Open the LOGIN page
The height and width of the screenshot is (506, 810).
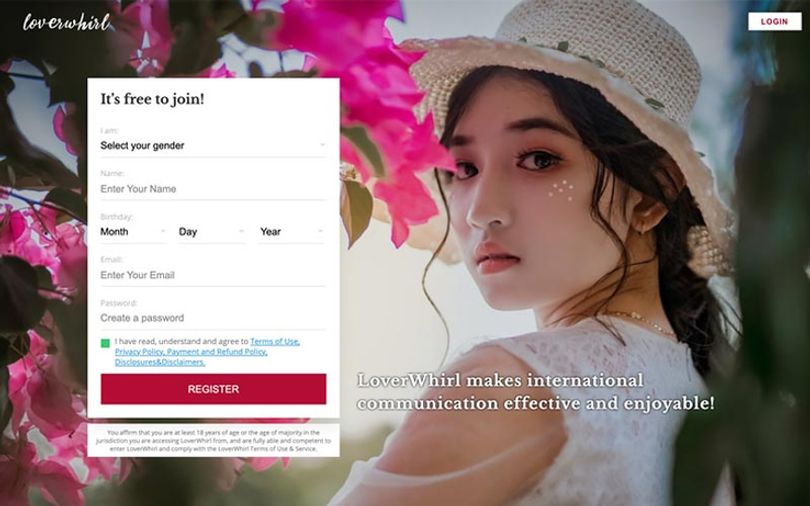774,22
